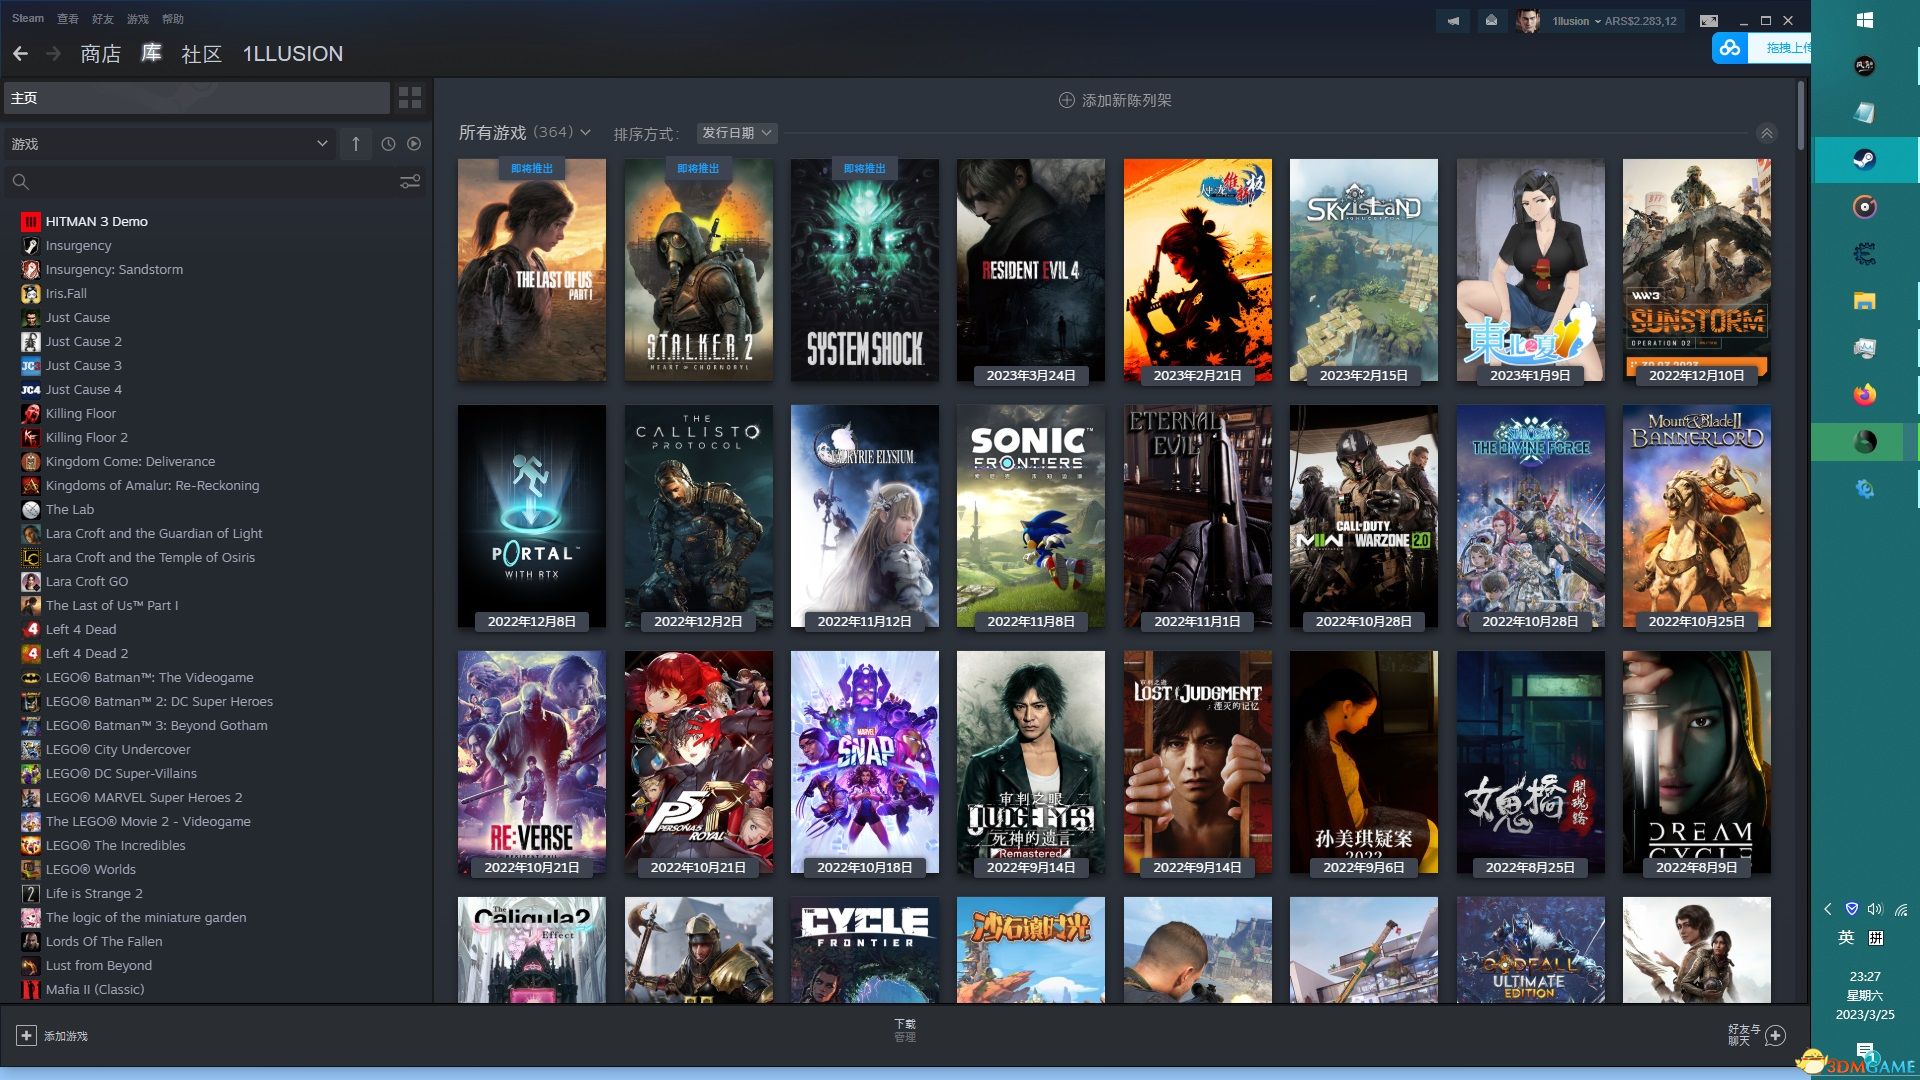Open 下载 管理 downloads manager

point(905,1030)
